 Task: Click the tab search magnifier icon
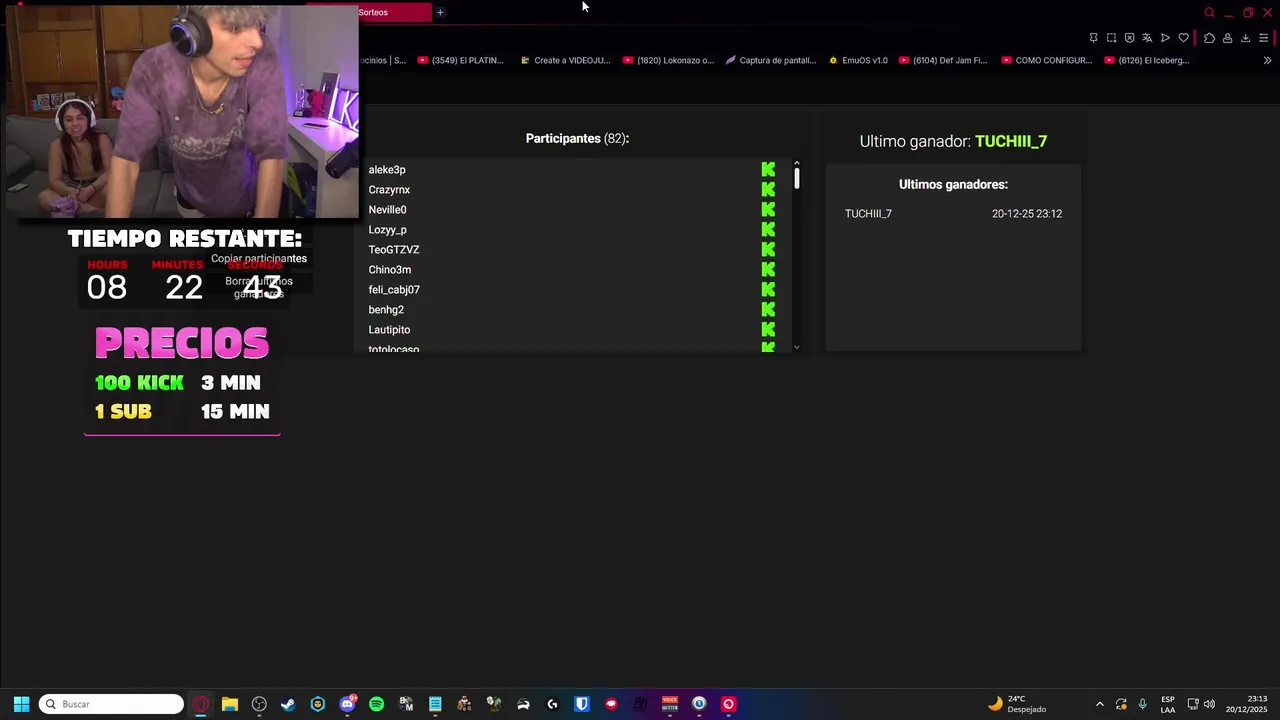[1209, 12]
